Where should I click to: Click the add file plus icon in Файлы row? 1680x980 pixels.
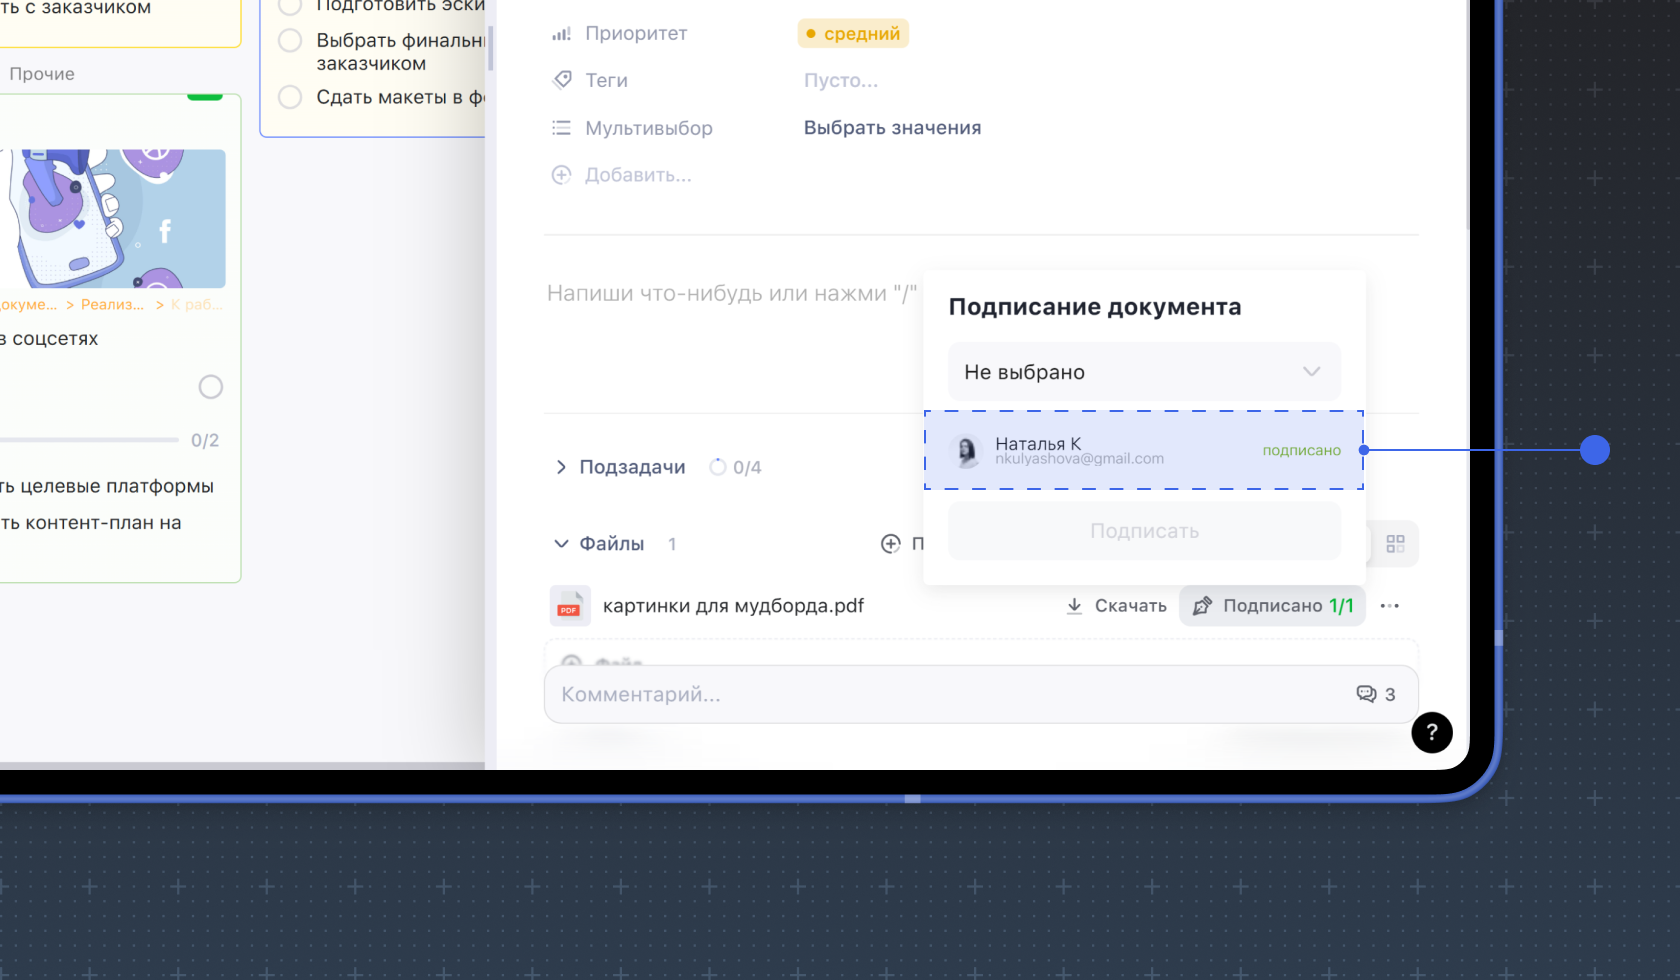coord(890,544)
